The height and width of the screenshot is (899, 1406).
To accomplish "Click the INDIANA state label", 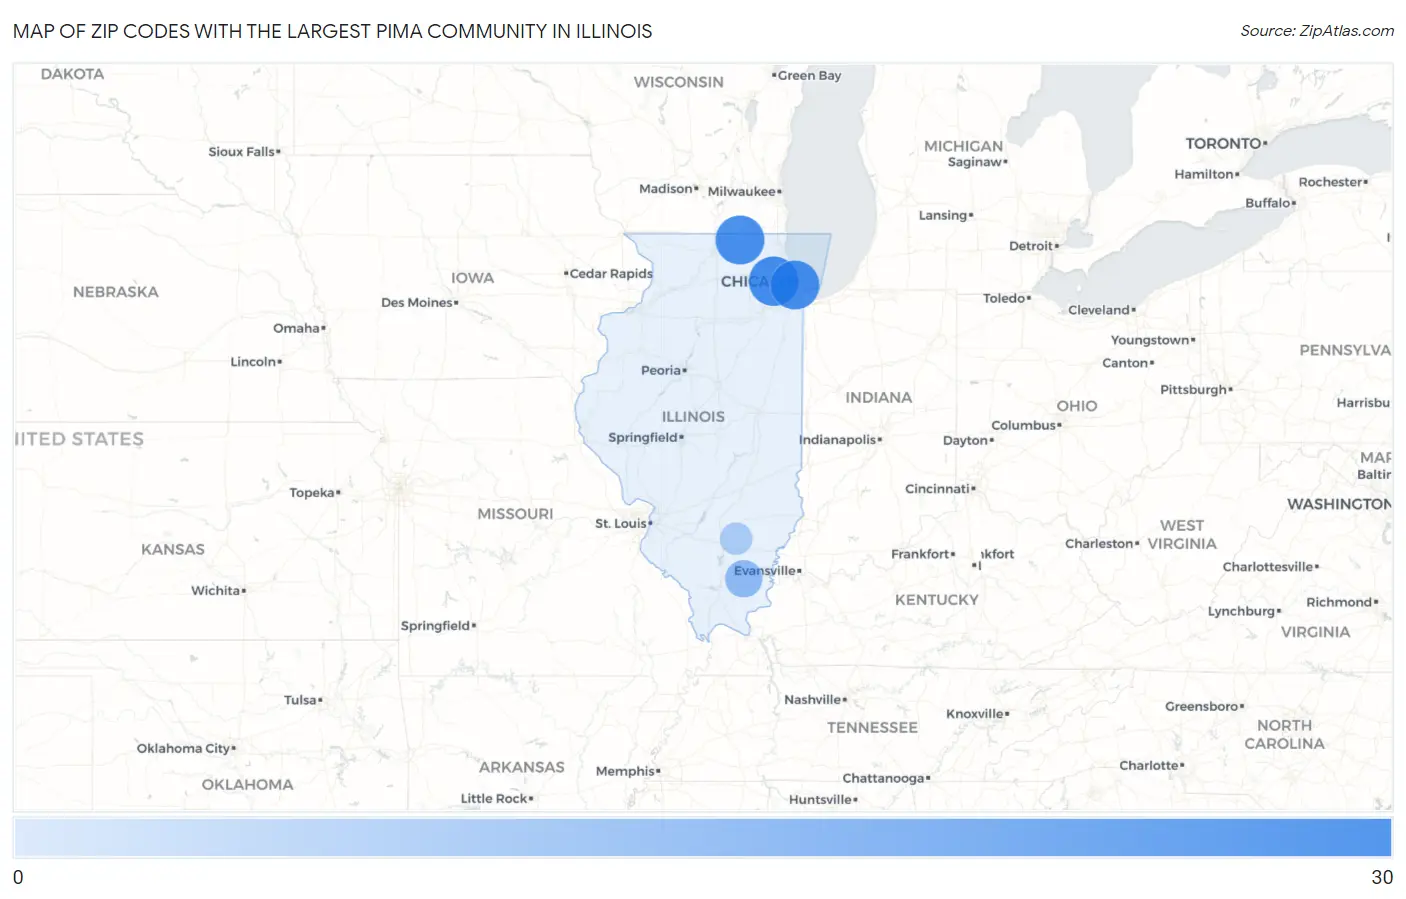I will click(x=878, y=397).
